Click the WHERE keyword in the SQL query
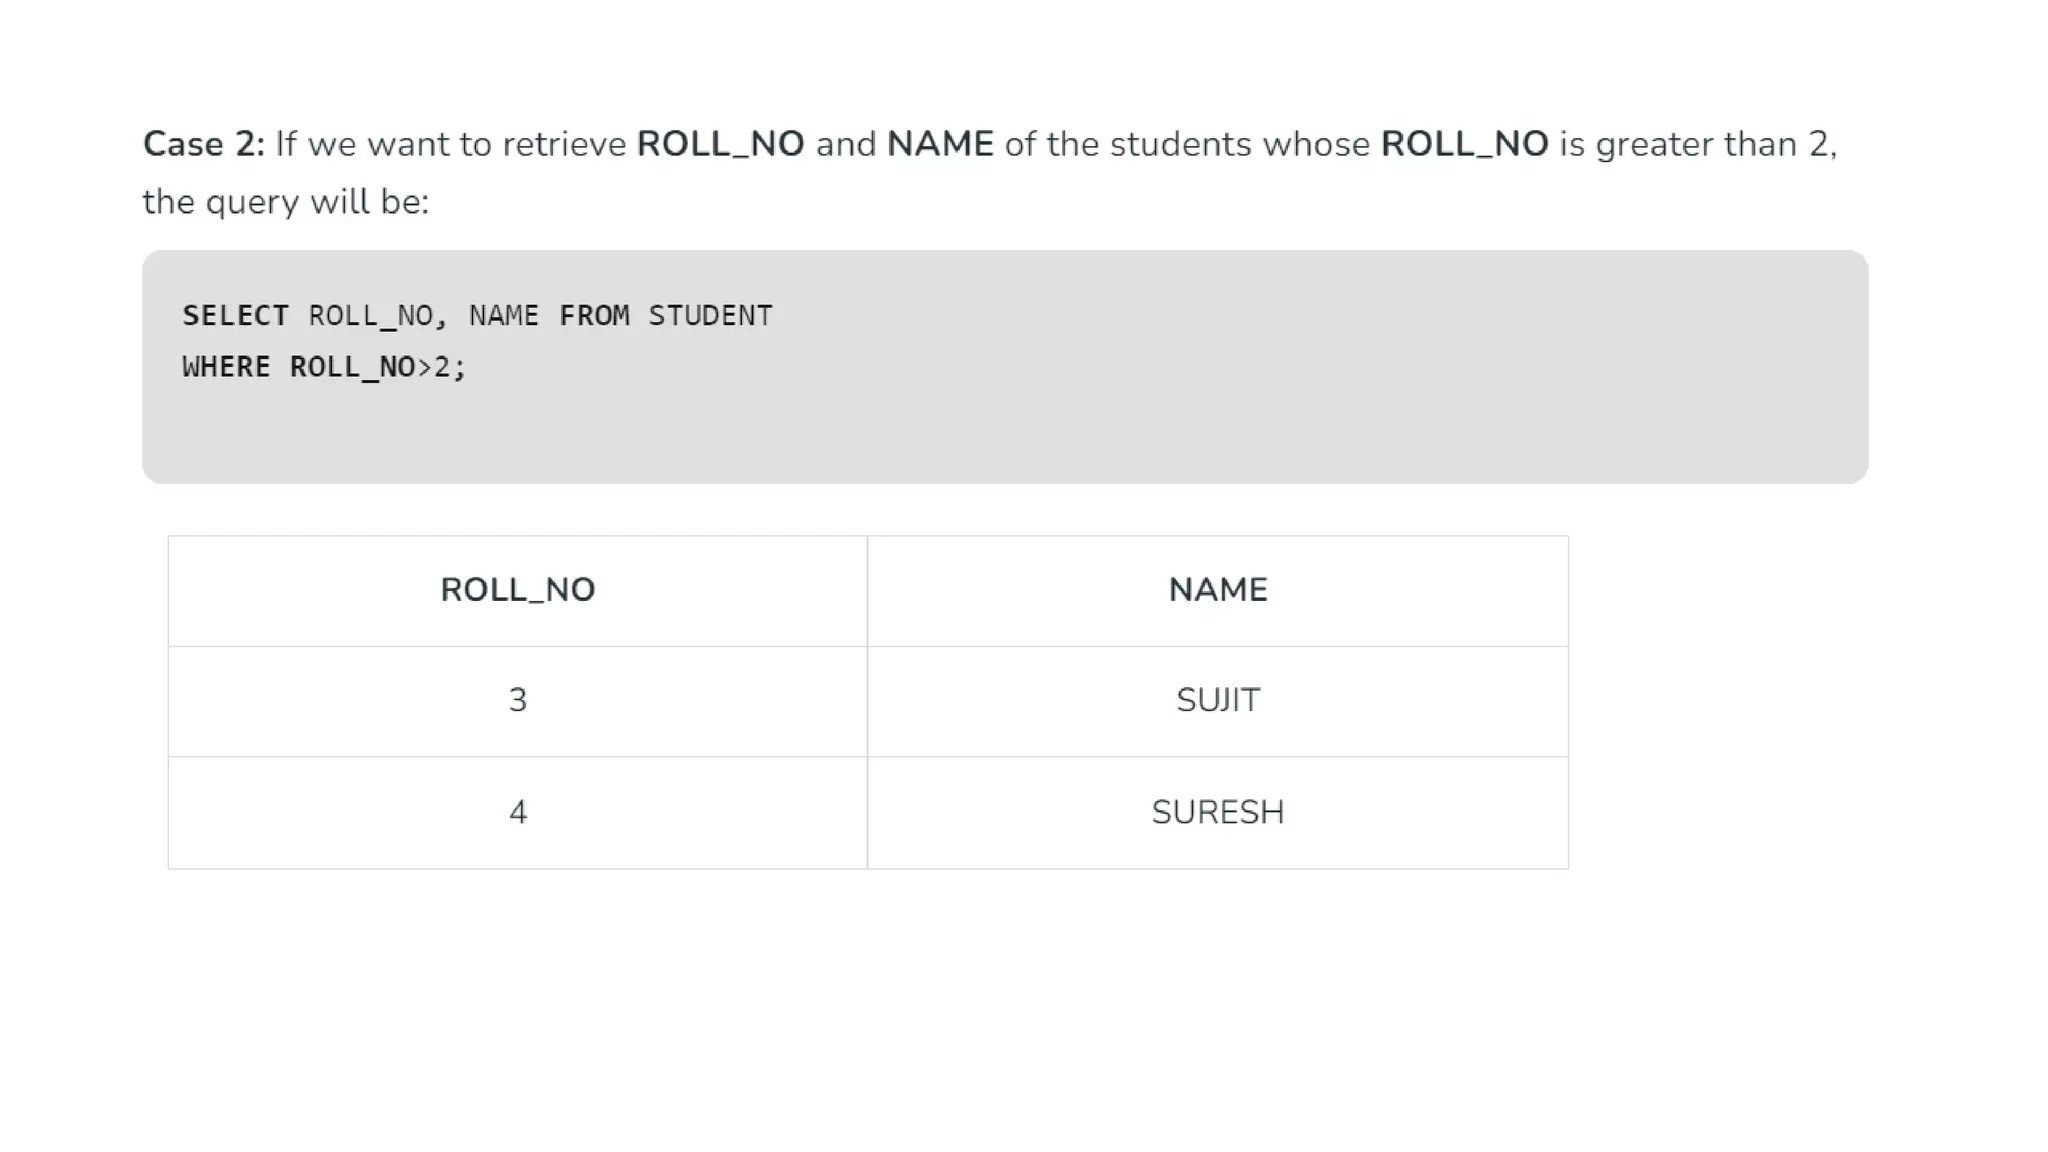Viewport: 2048px width, 1152px height. [x=226, y=367]
